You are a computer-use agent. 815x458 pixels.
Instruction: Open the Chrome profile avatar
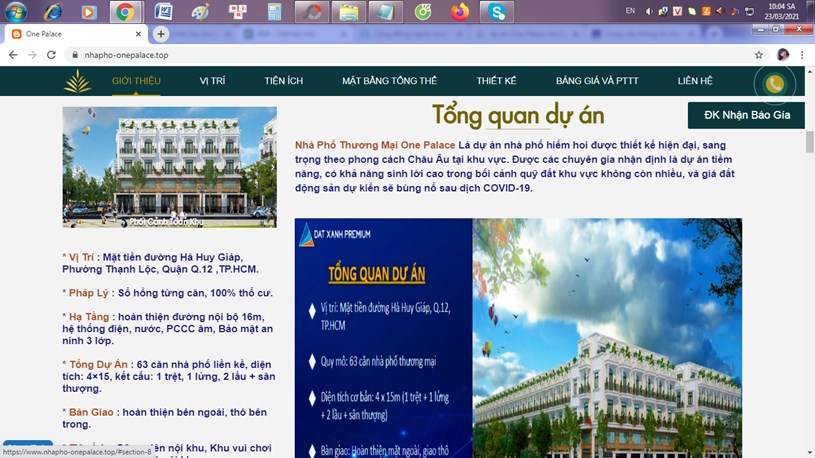[x=783, y=55]
